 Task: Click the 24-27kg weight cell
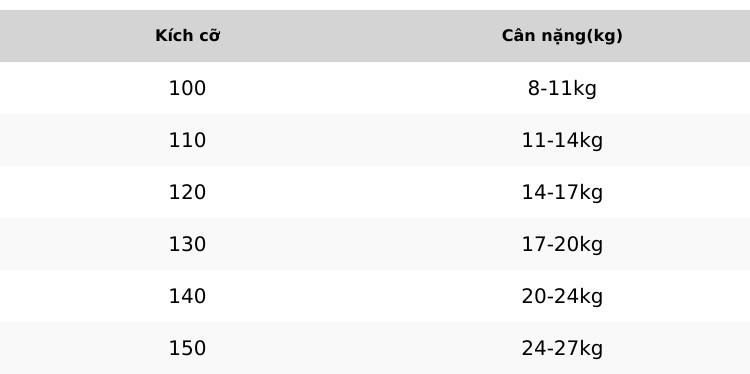coord(562,348)
